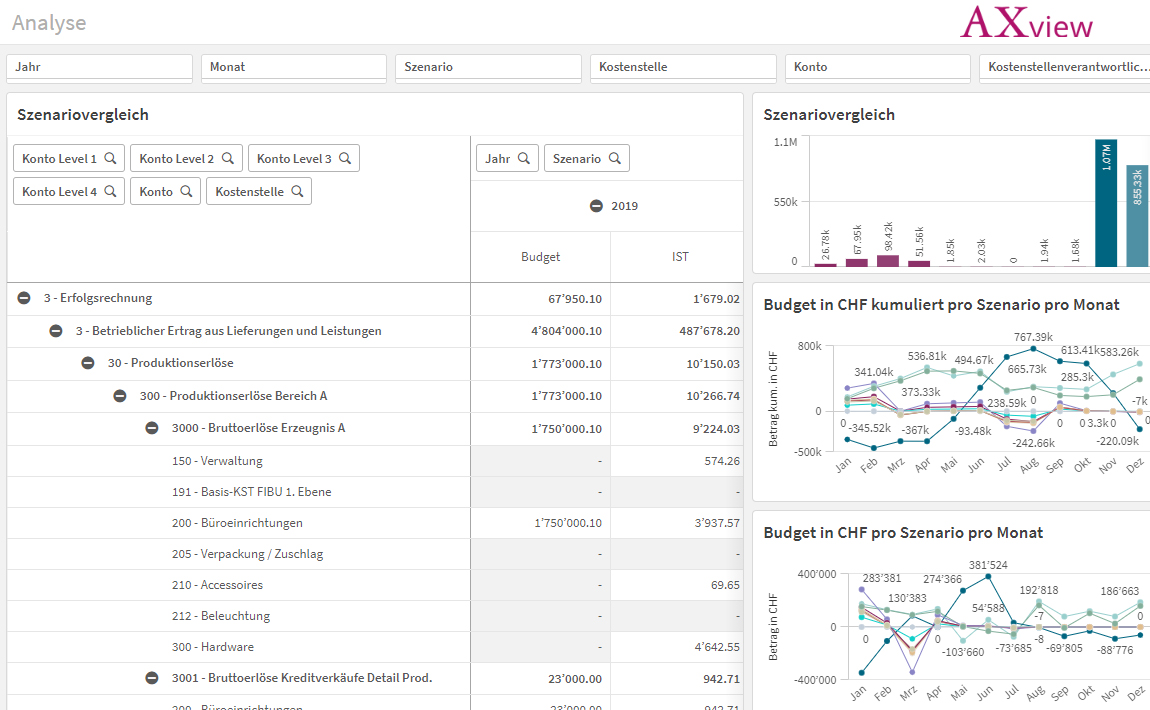Collapse the 2019 year column
The image size is (1150, 710).
pyautogui.click(x=596, y=206)
